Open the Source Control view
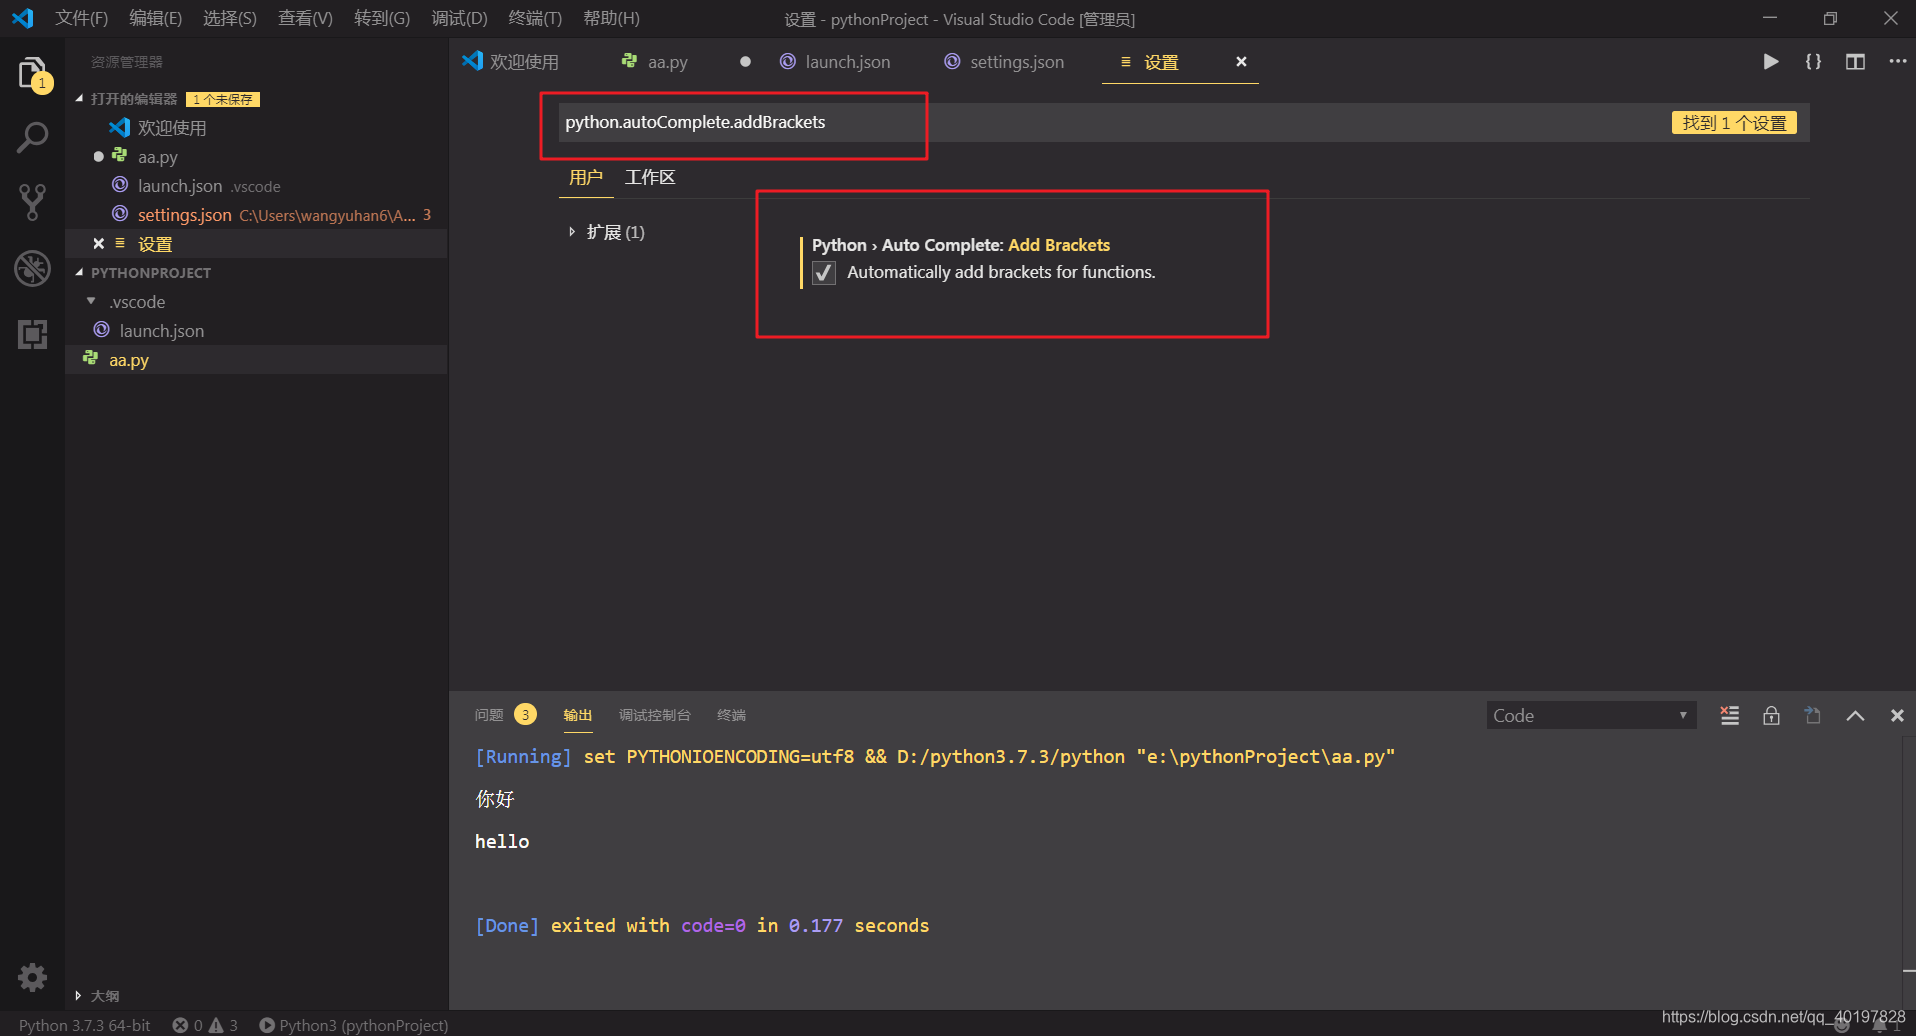 click(32, 202)
